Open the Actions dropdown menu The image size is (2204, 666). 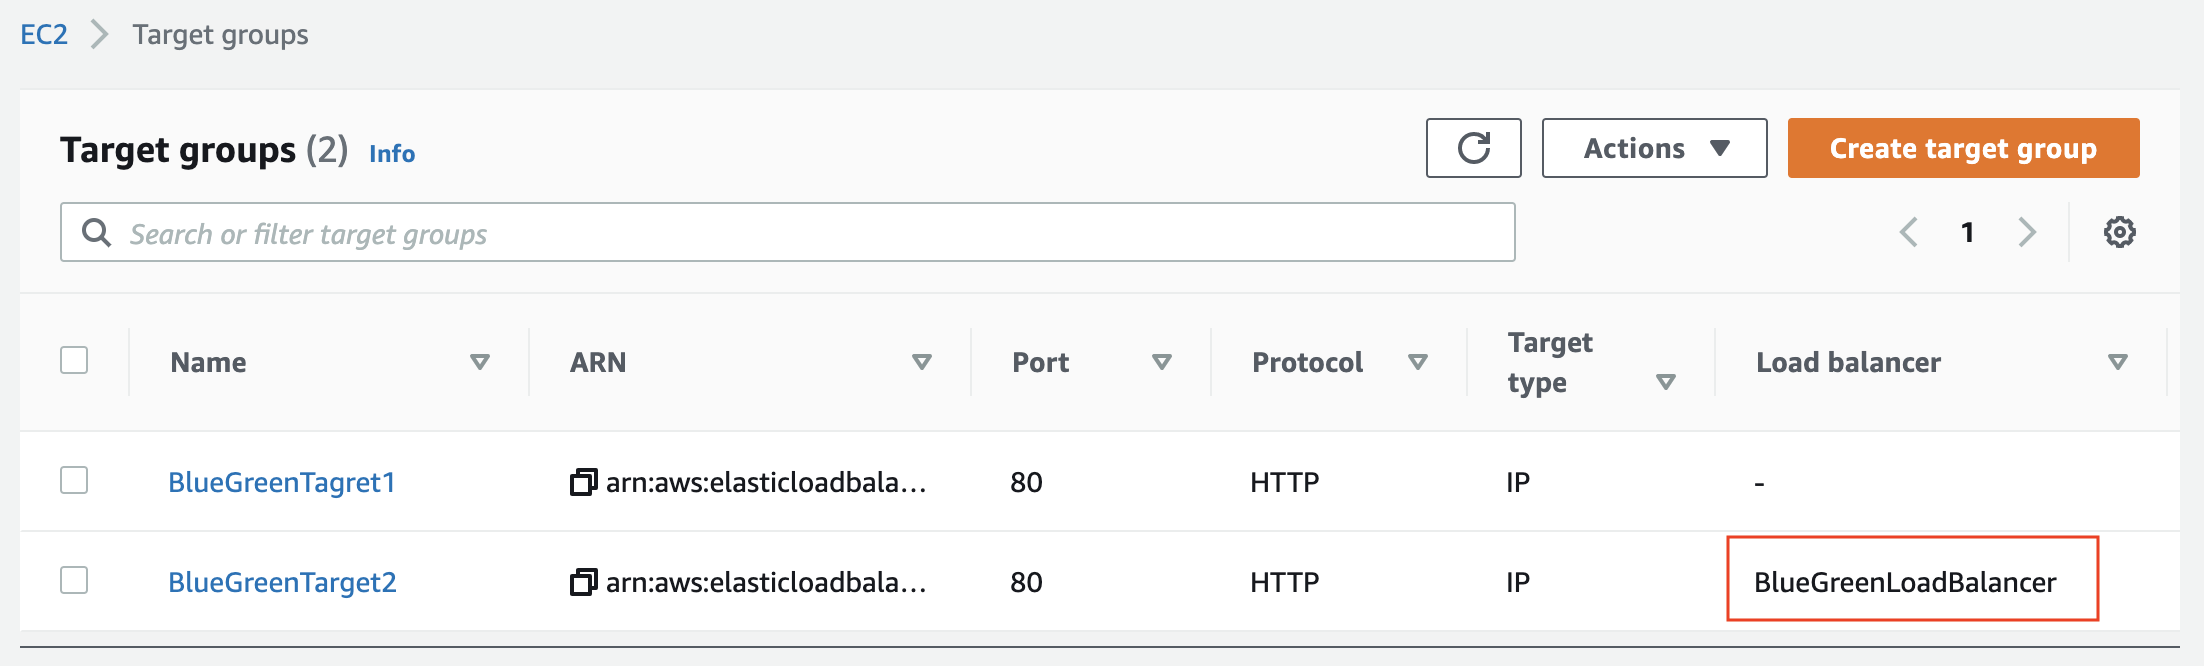pyautogui.click(x=1654, y=148)
